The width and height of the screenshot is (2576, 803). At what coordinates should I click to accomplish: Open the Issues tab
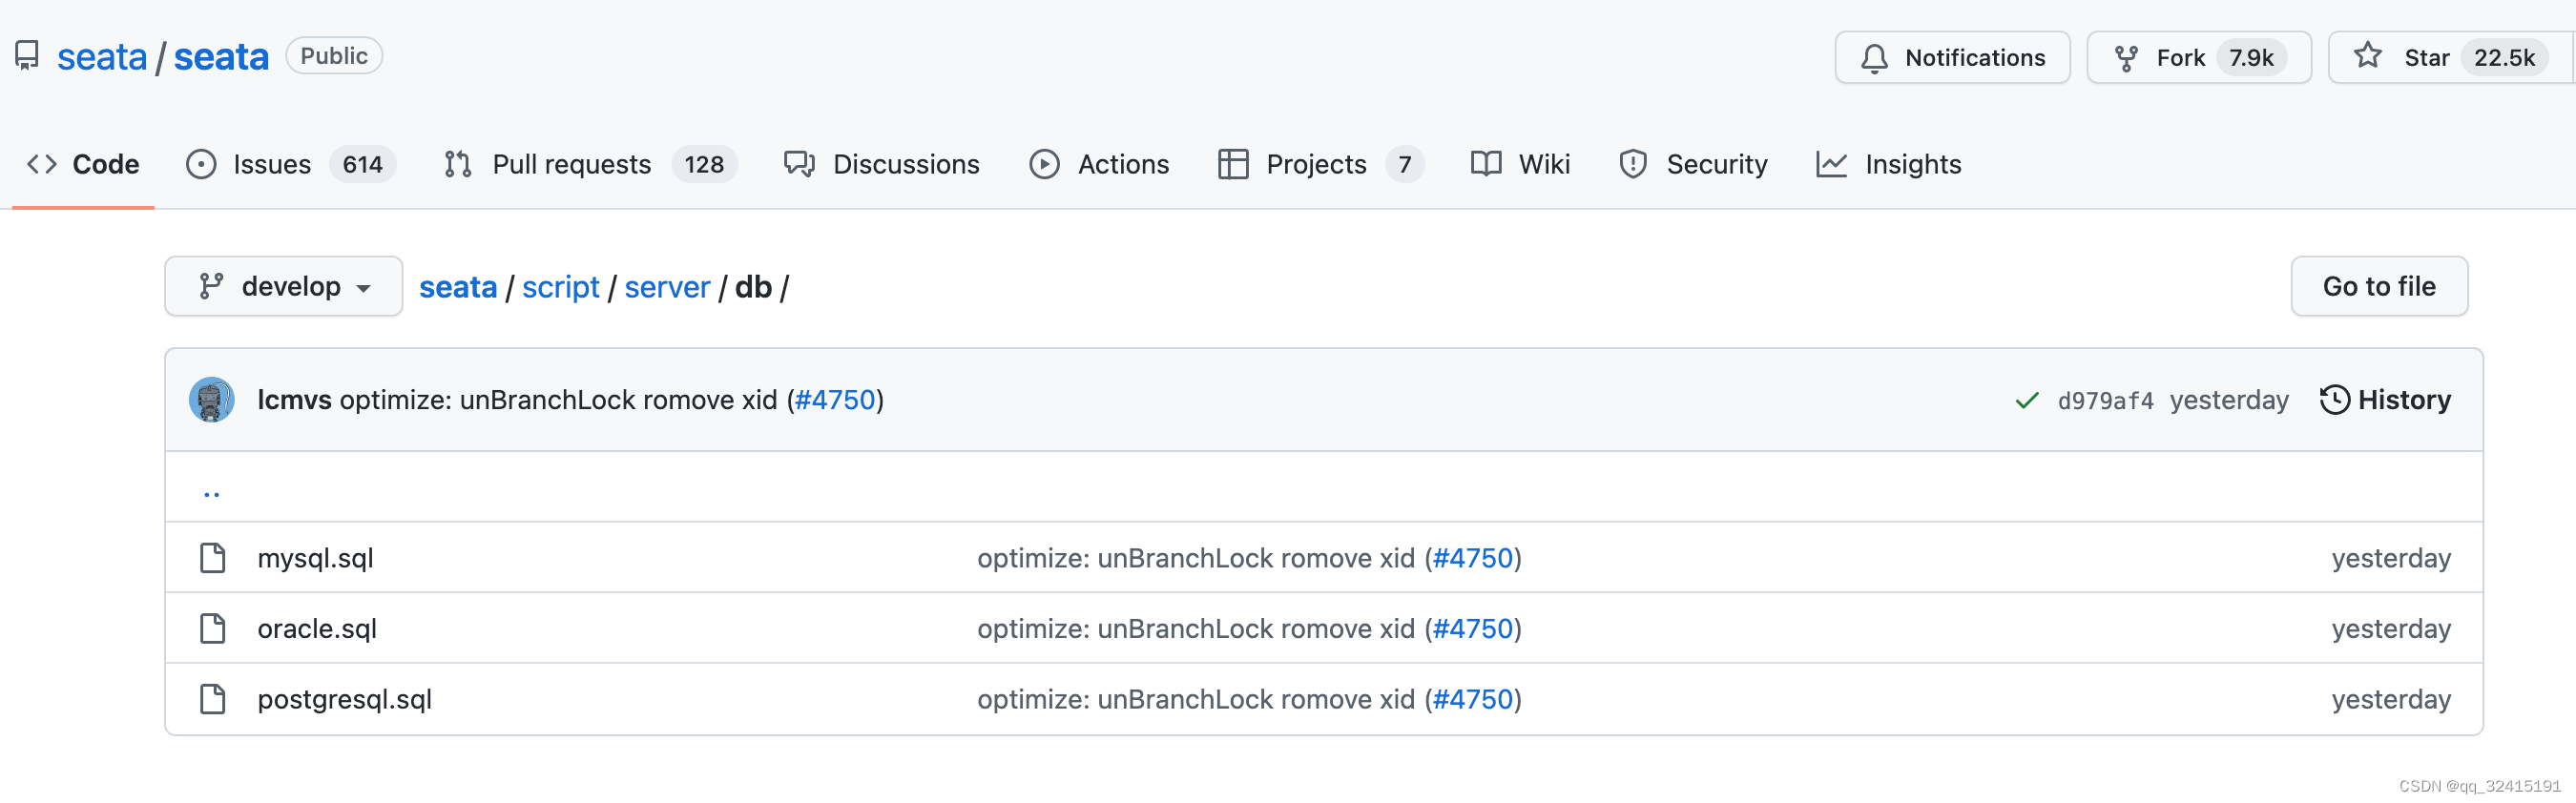click(x=271, y=164)
